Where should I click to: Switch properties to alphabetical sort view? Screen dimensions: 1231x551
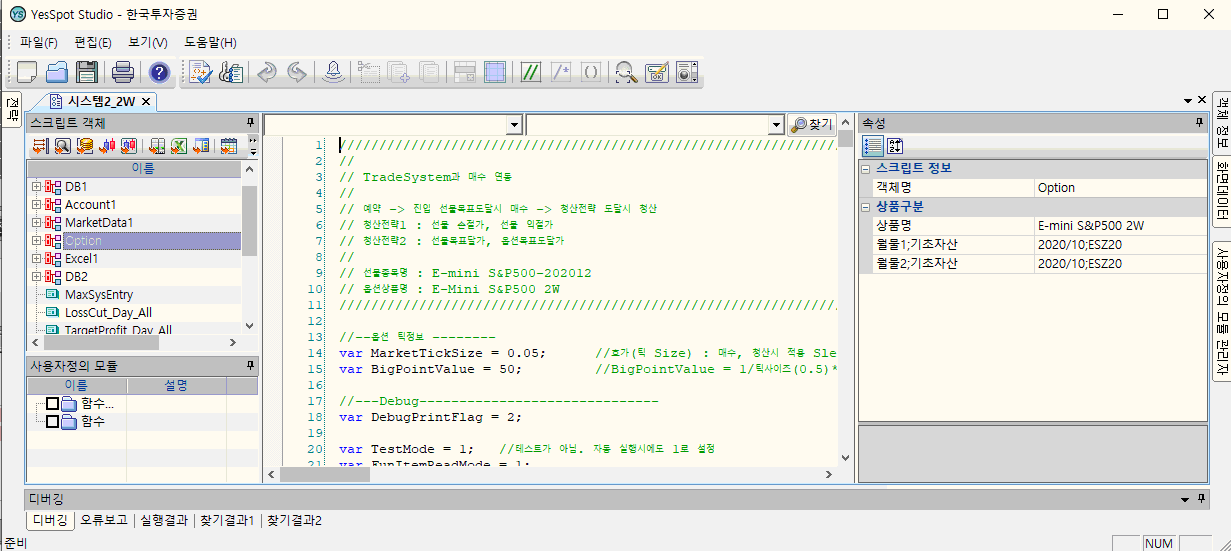pyautogui.click(x=896, y=146)
